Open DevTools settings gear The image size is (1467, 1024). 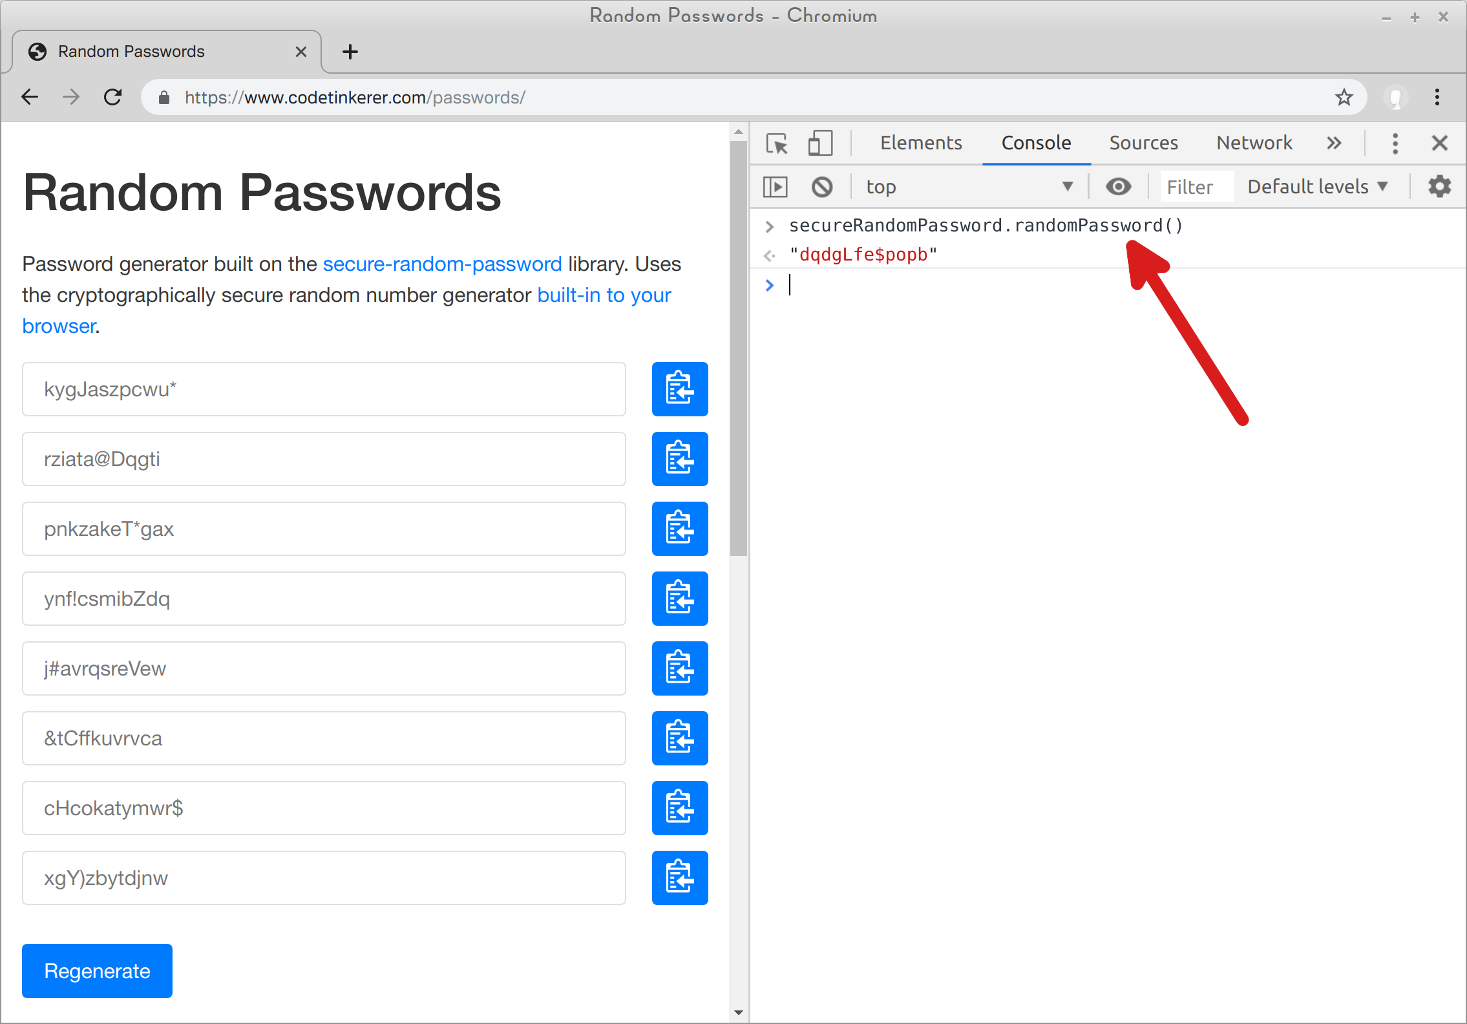[x=1438, y=186]
